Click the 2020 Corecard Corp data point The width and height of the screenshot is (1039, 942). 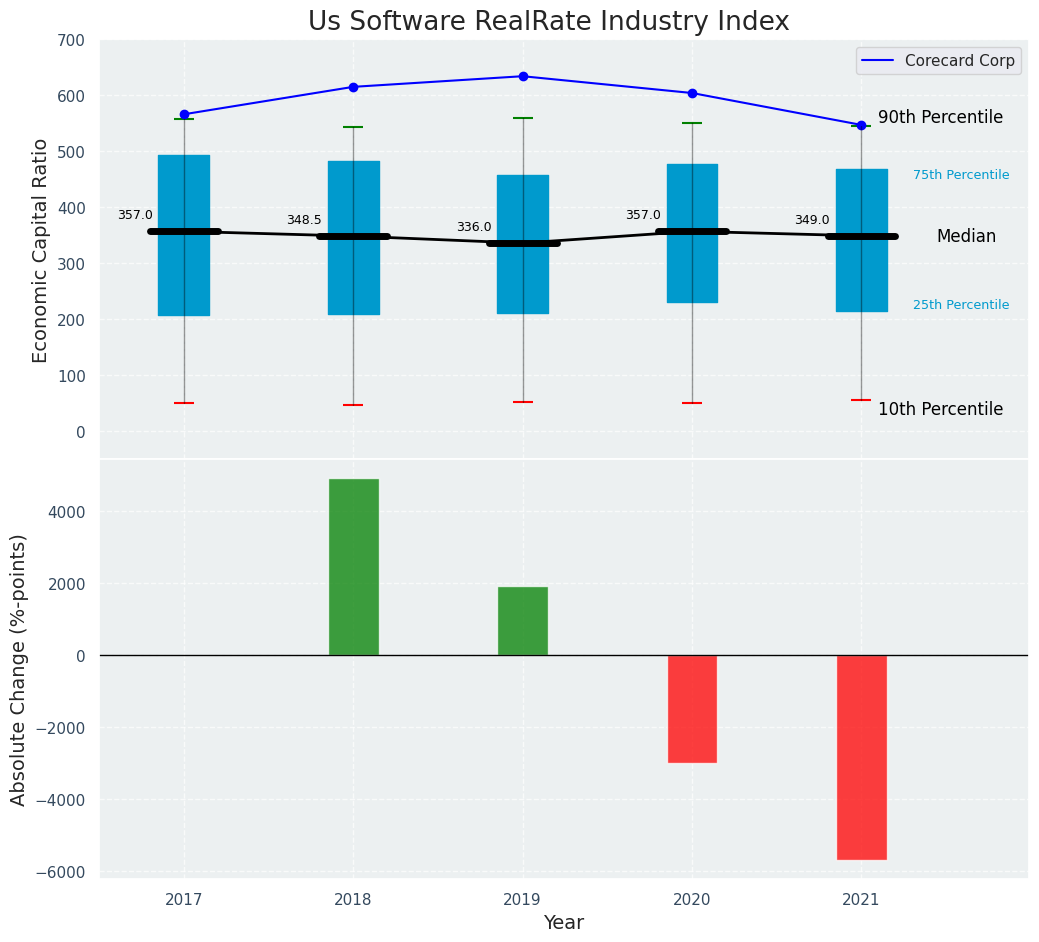[692, 93]
